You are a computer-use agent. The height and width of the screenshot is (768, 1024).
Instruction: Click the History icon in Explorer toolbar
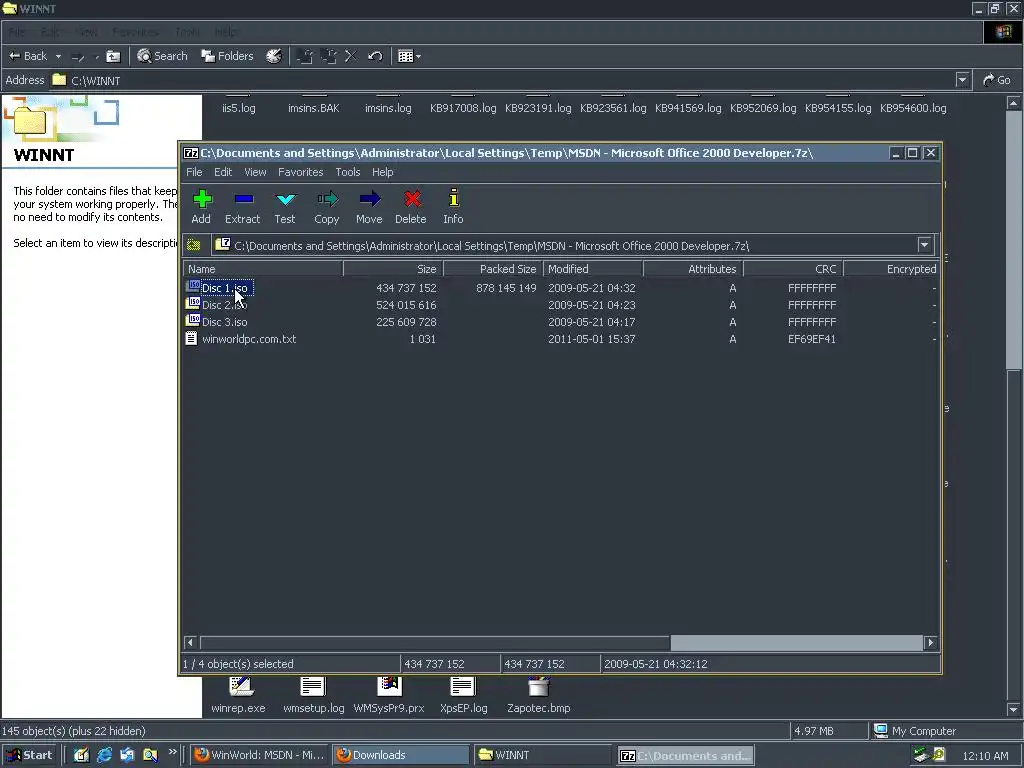(x=274, y=56)
